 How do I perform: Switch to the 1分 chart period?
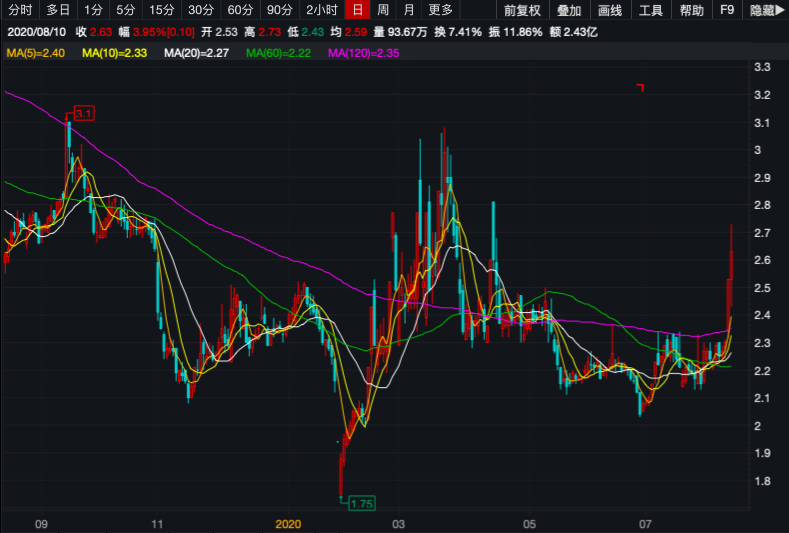93,10
